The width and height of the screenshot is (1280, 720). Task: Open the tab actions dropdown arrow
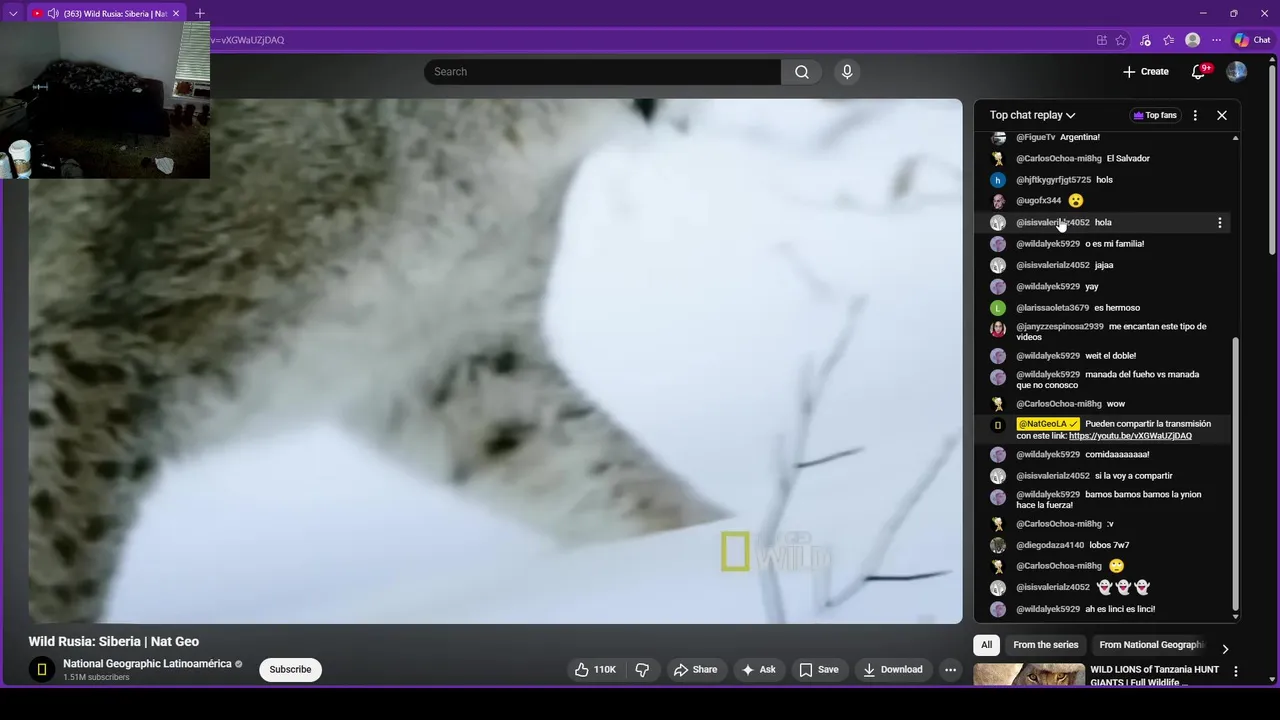click(x=13, y=14)
